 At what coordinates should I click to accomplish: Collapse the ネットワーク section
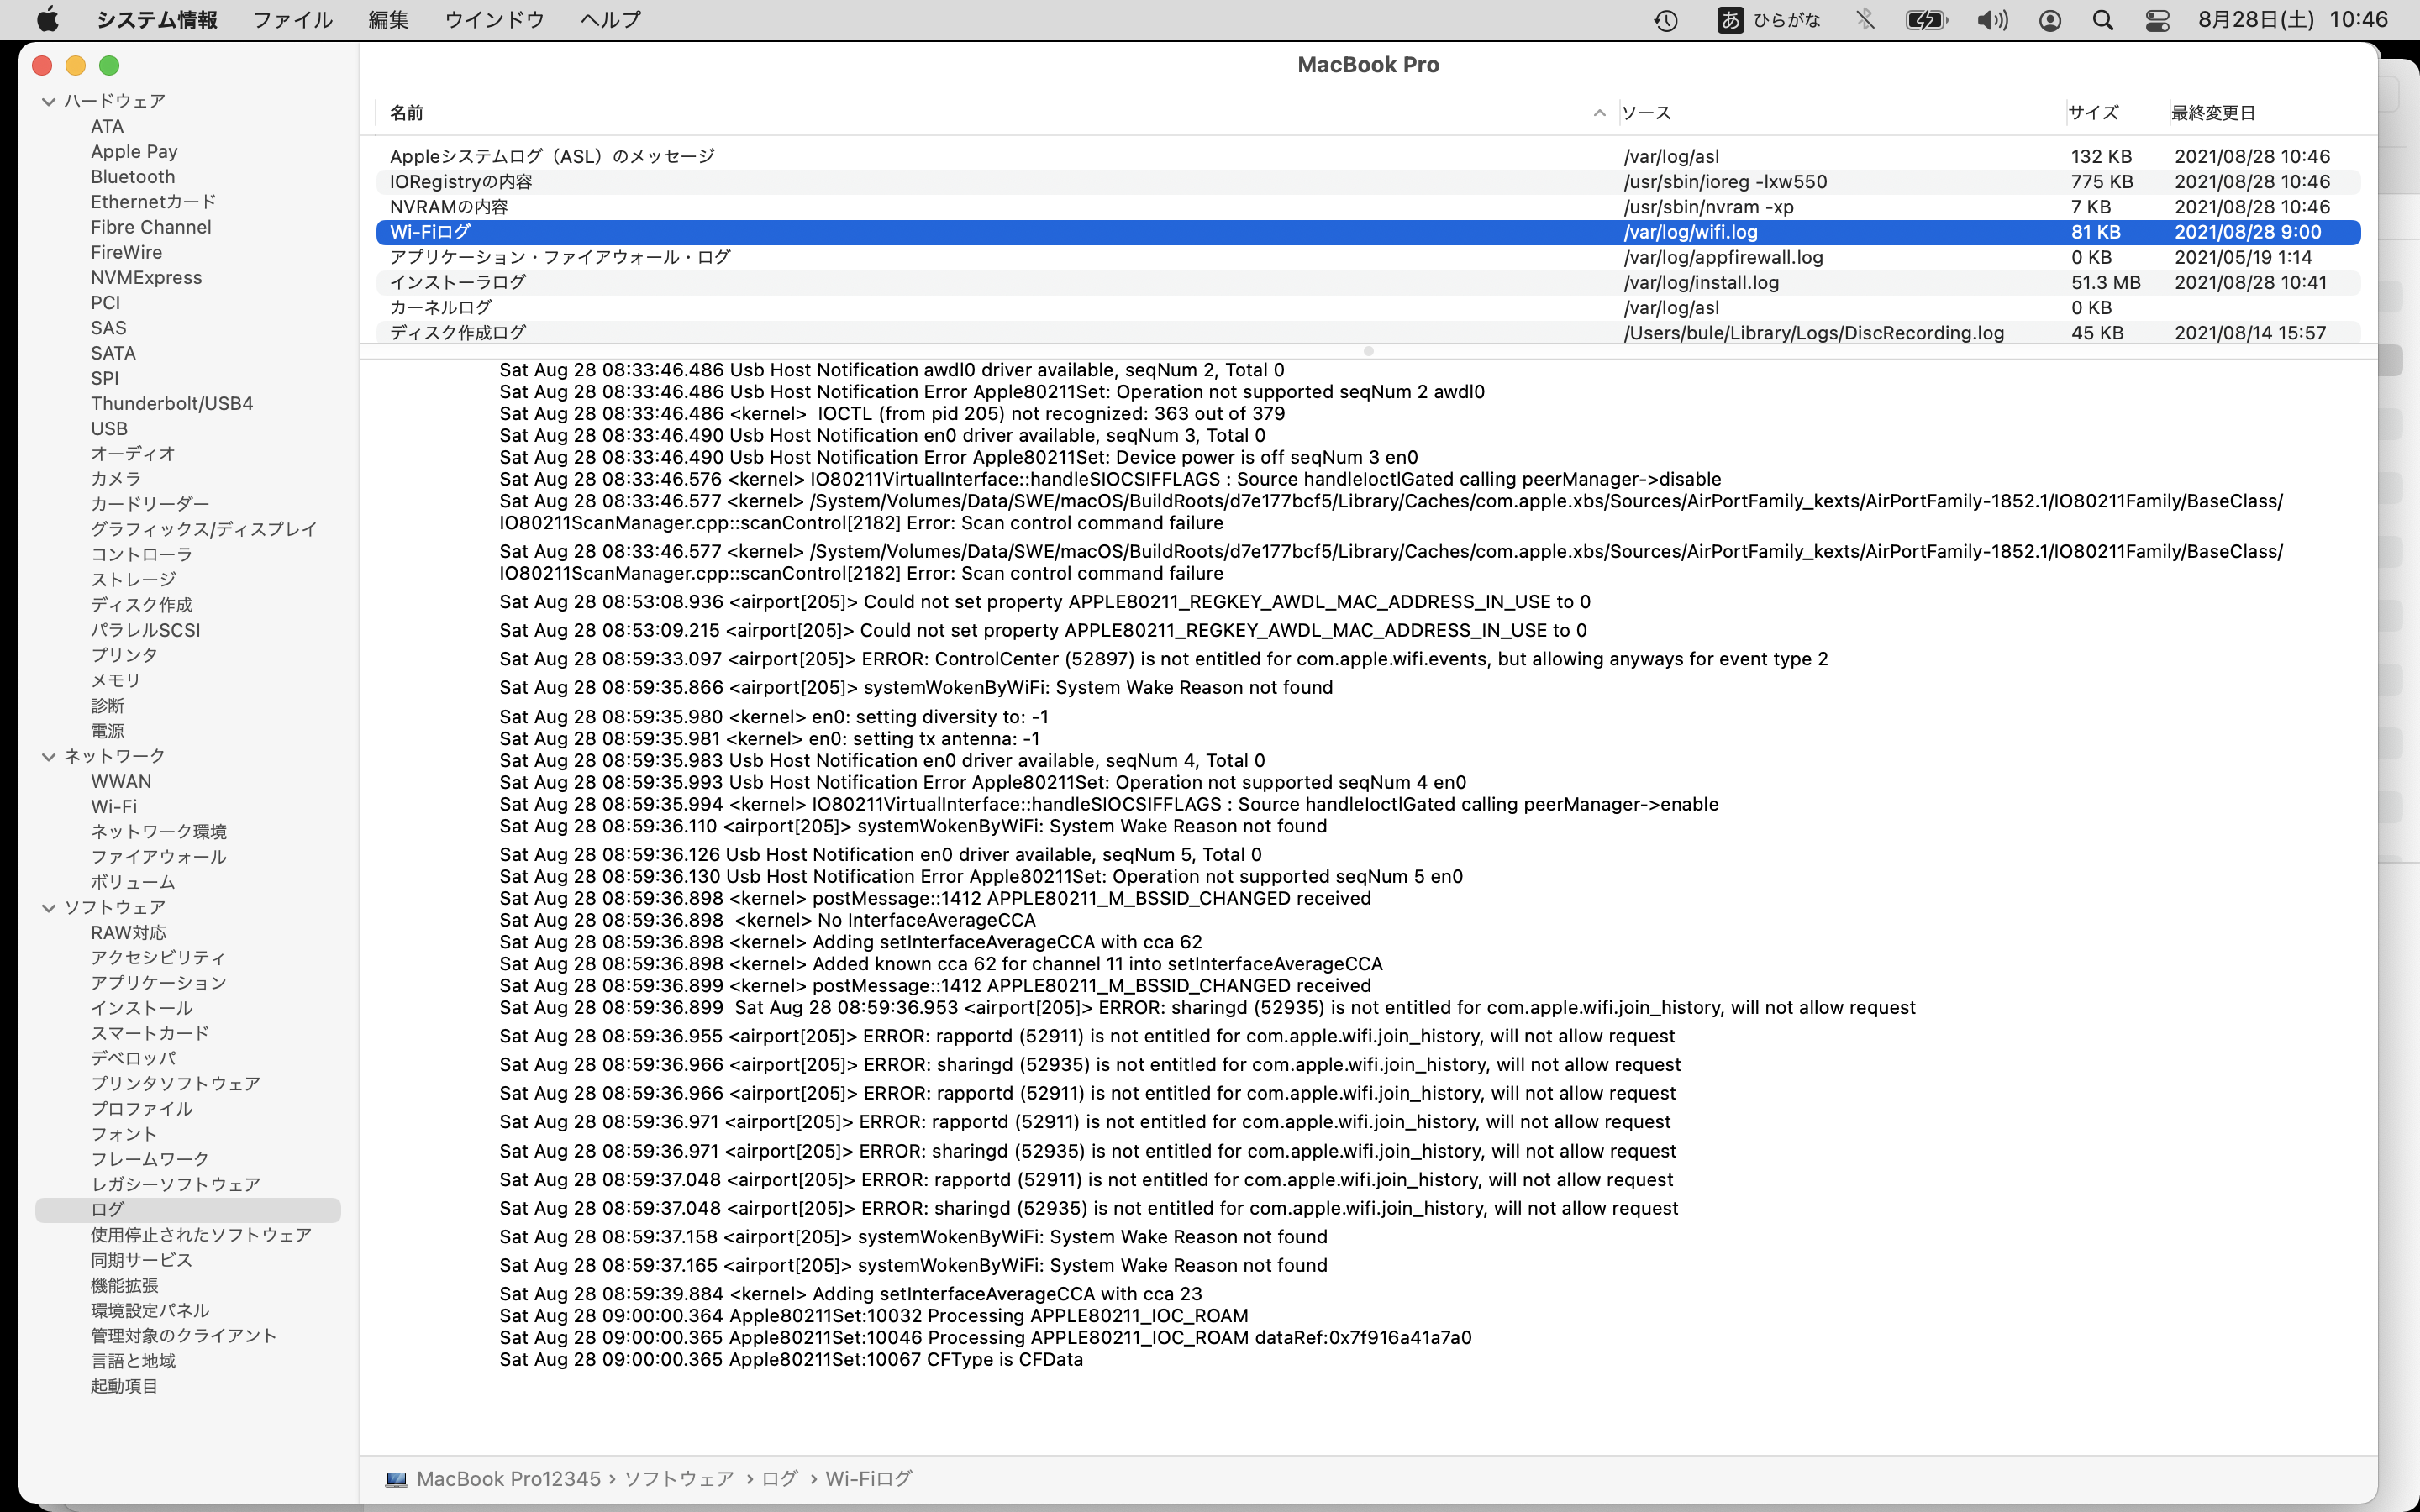point(48,757)
